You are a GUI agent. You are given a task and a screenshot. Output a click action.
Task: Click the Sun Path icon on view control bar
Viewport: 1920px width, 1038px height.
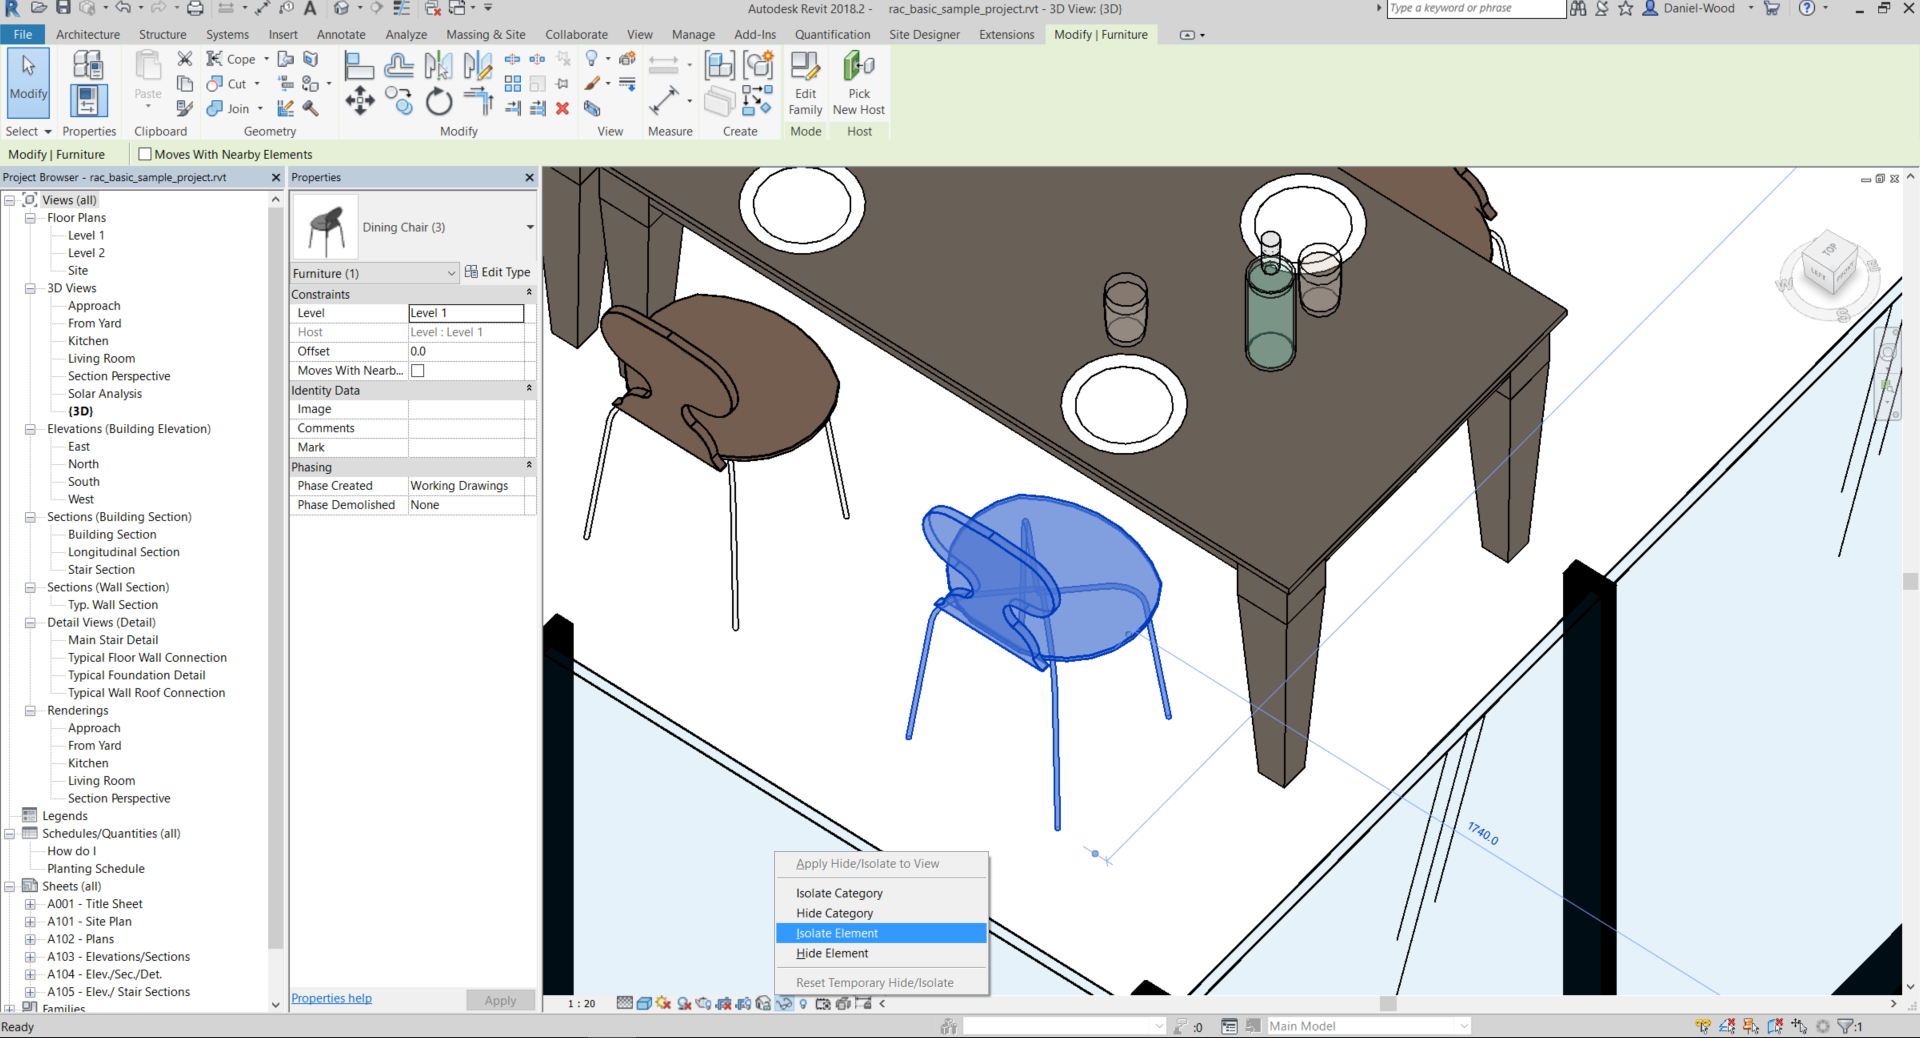click(663, 1004)
